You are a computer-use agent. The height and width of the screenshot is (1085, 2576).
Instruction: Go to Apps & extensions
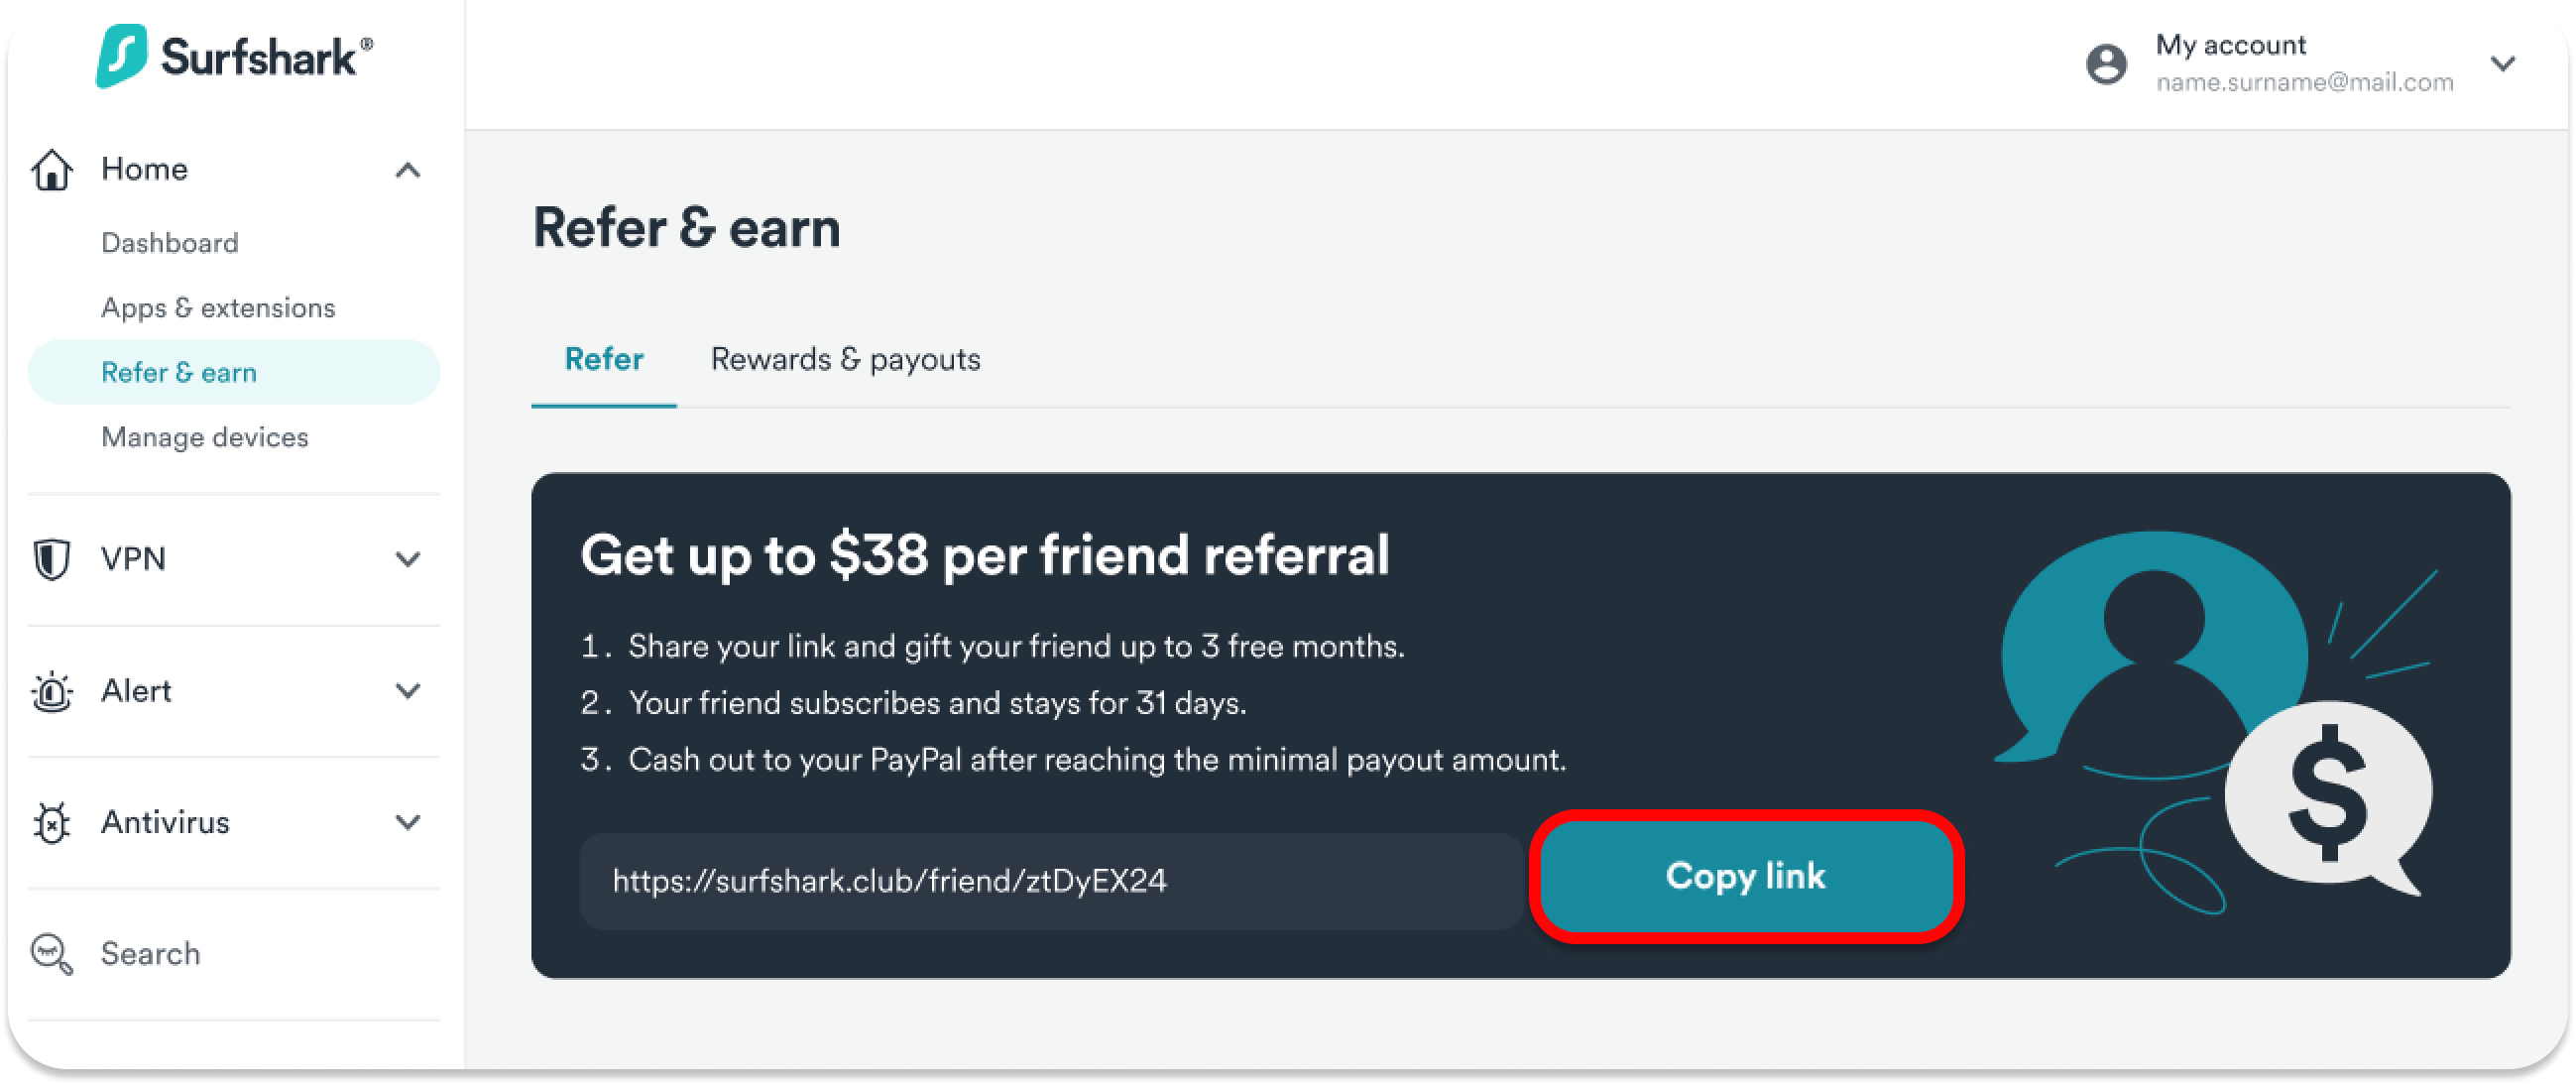(x=218, y=308)
